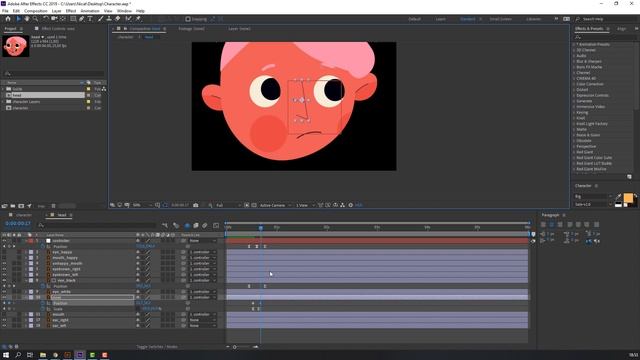
Task: Open the Active Camera dropdown
Action: click(275, 205)
